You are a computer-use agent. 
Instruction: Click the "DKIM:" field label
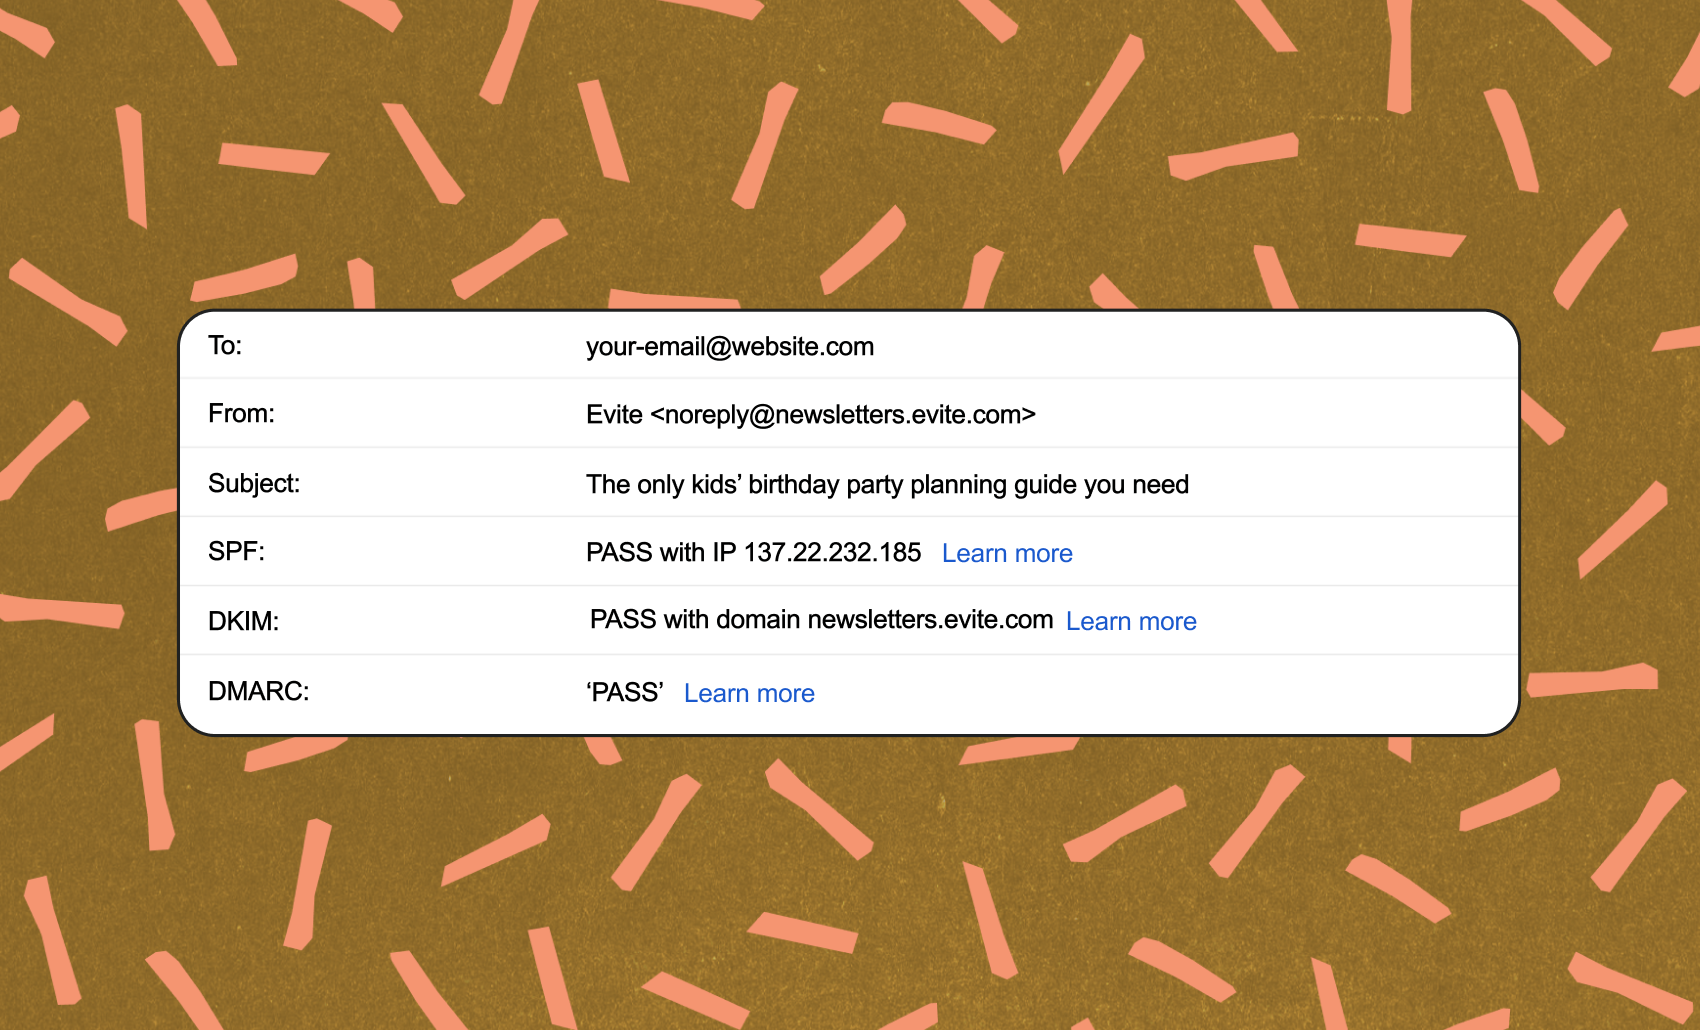(x=243, y=621)
